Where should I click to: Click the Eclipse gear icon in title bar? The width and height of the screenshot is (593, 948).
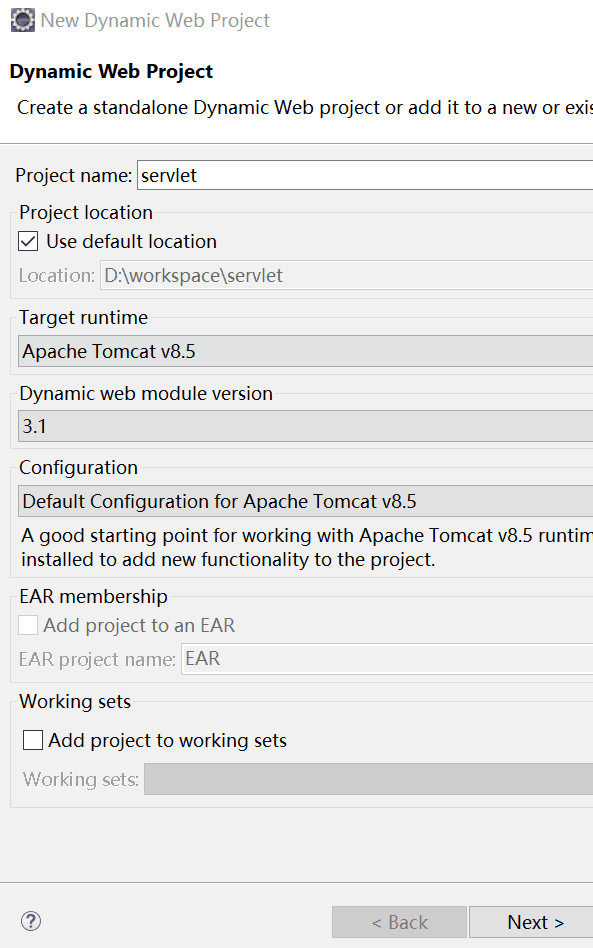[23, 20]
